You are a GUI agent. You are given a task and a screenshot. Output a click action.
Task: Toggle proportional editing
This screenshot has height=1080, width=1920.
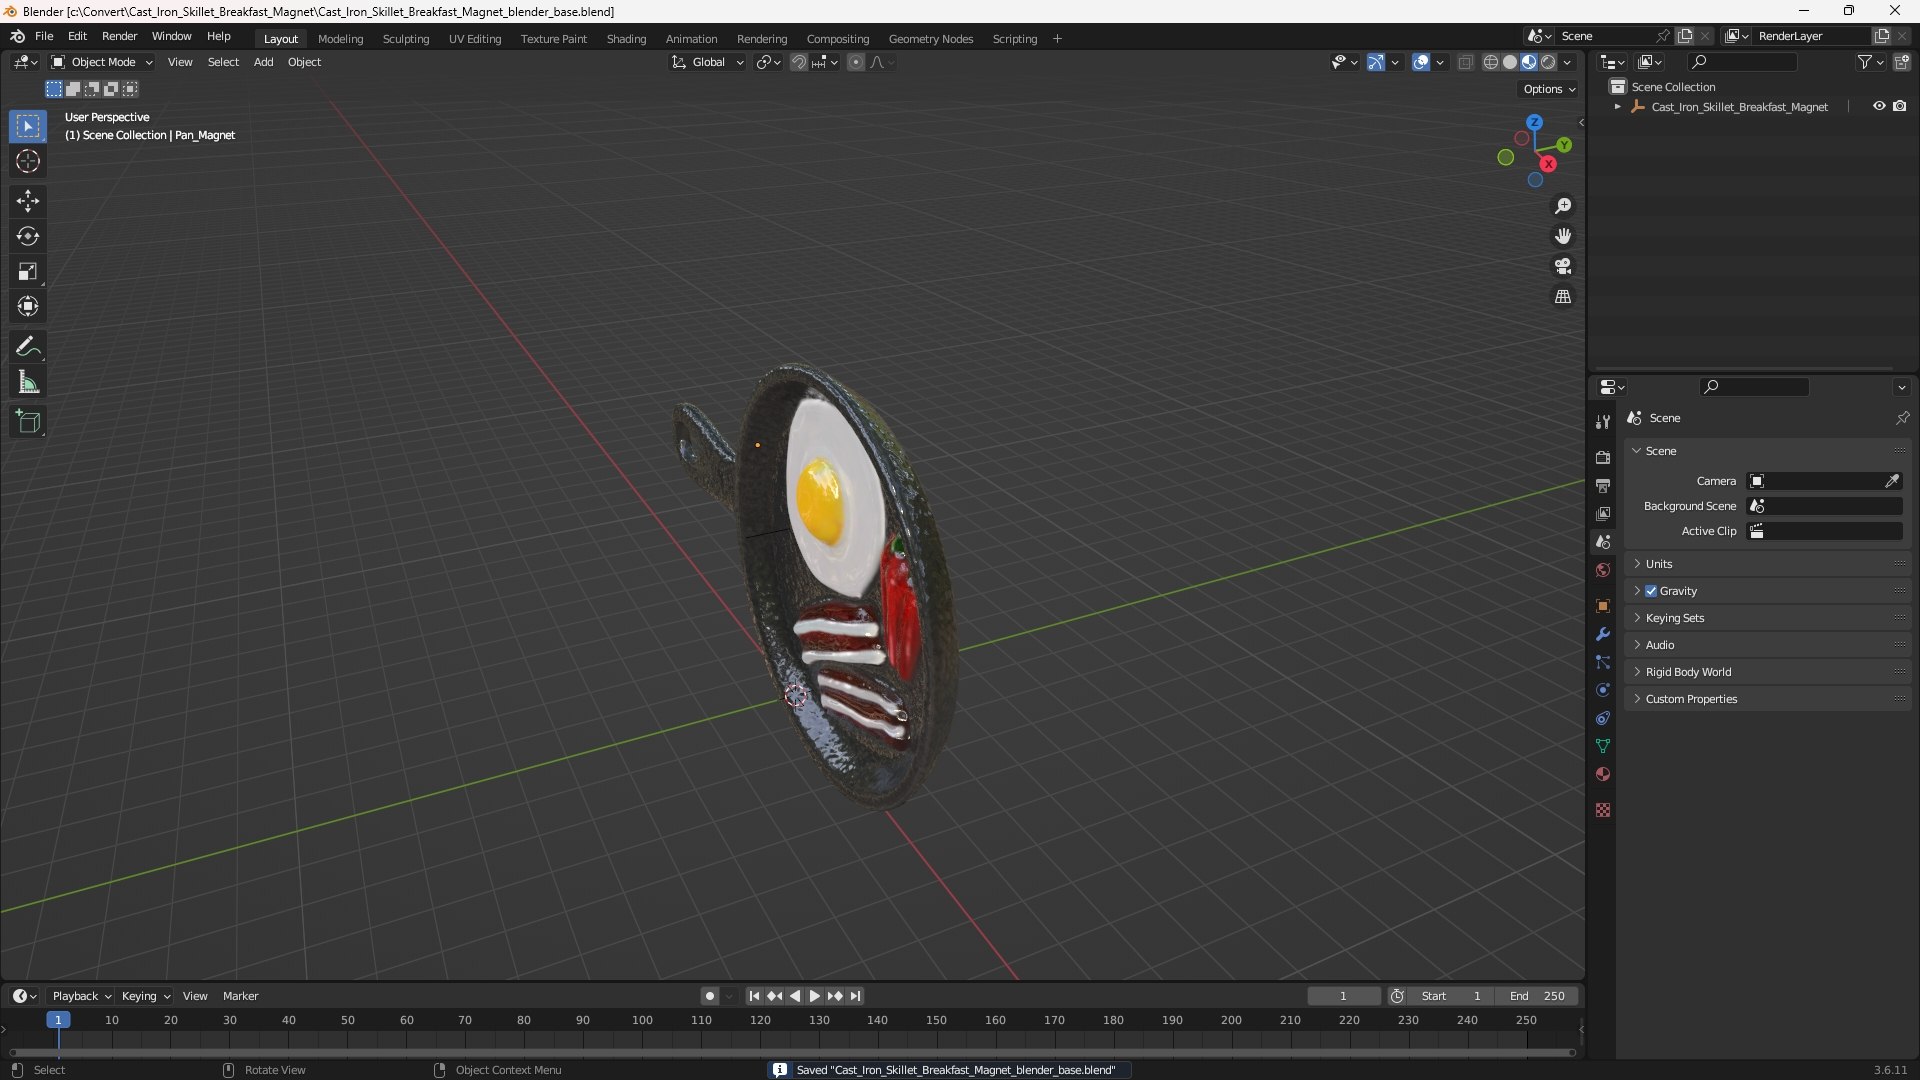coord(856,62)
